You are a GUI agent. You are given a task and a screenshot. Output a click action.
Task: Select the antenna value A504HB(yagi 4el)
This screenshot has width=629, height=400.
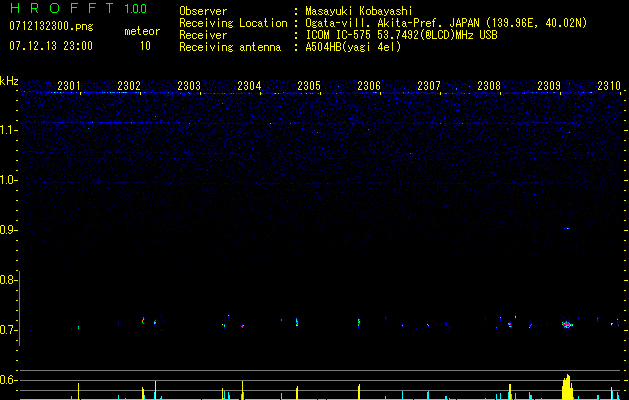(353, 47)
